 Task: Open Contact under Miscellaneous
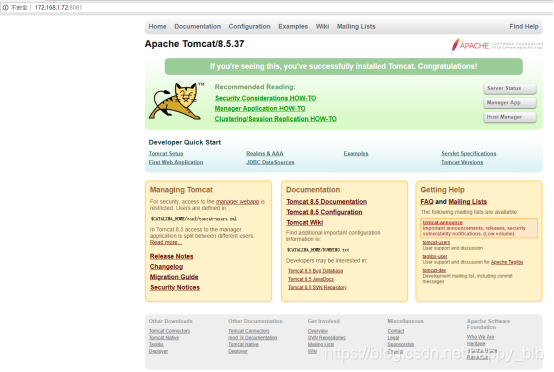click(x=396, y=331)
